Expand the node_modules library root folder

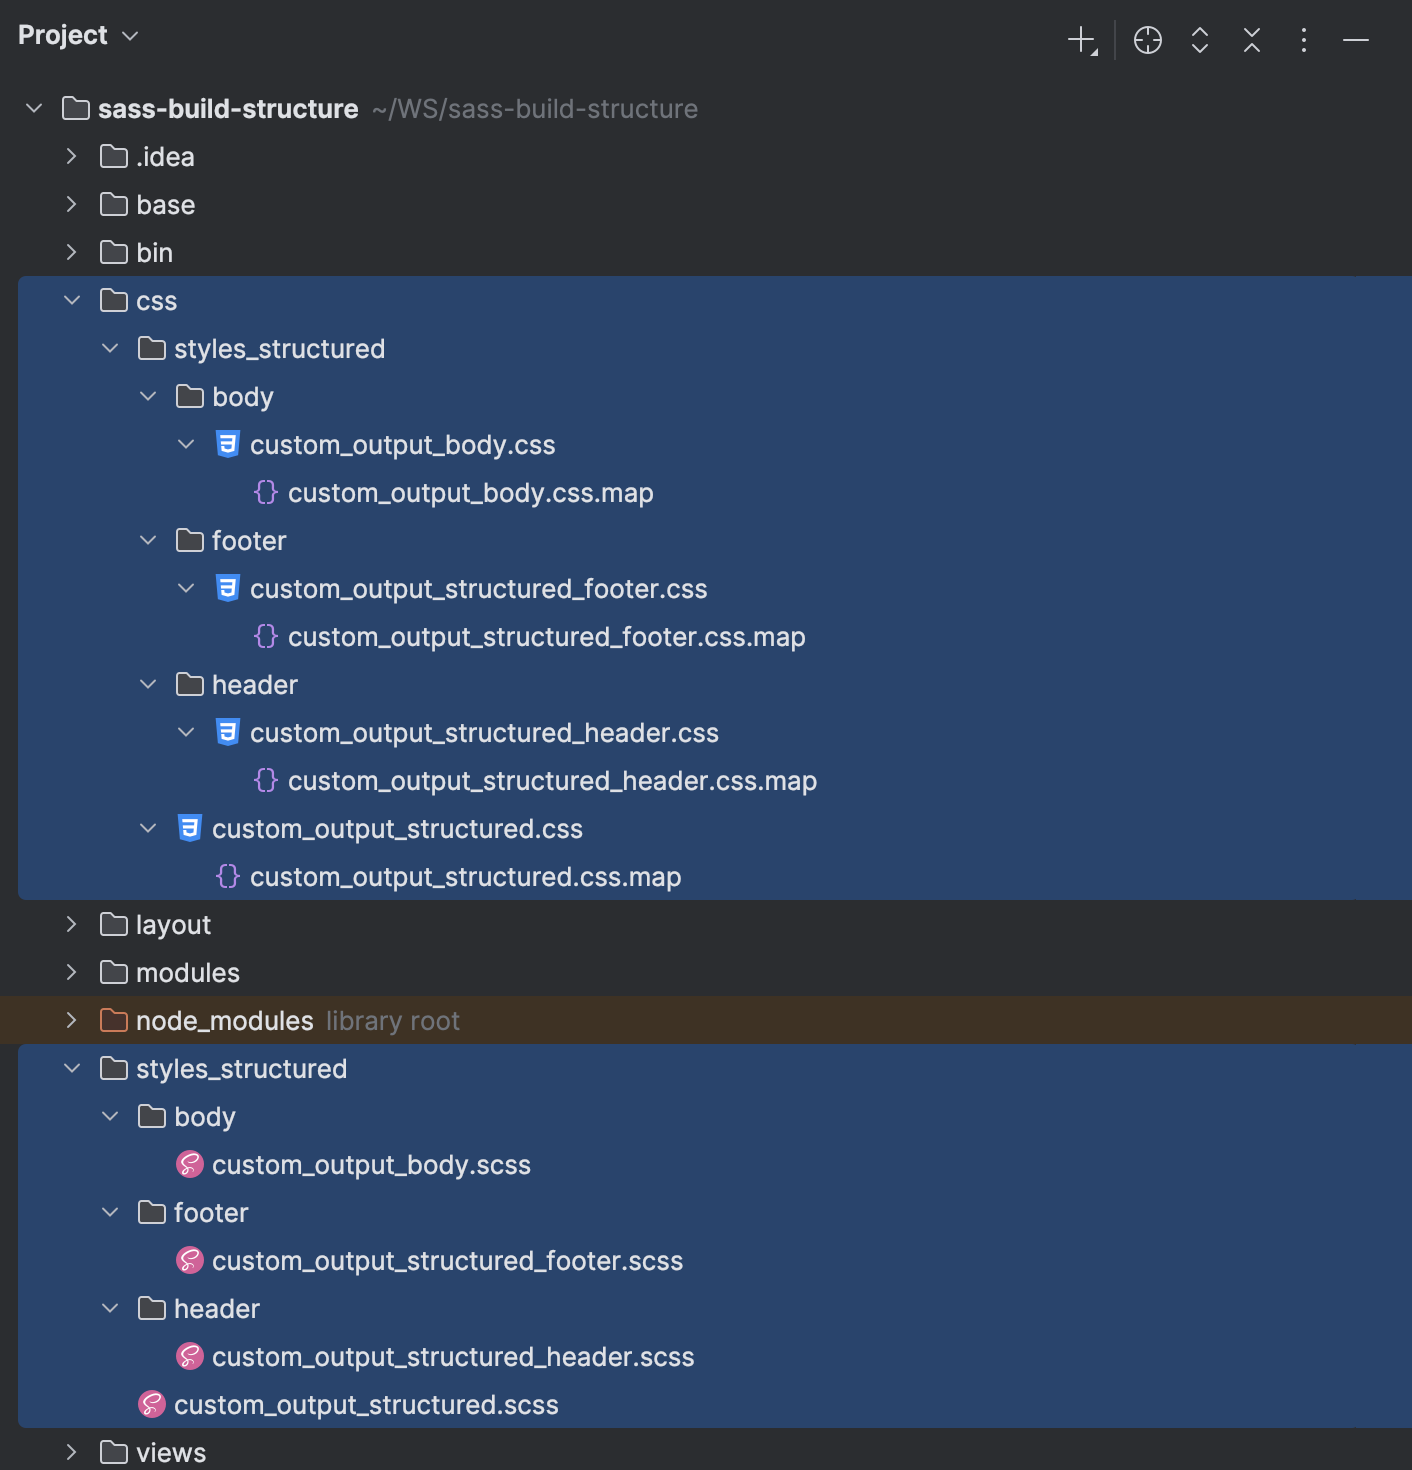[72, 1020]
